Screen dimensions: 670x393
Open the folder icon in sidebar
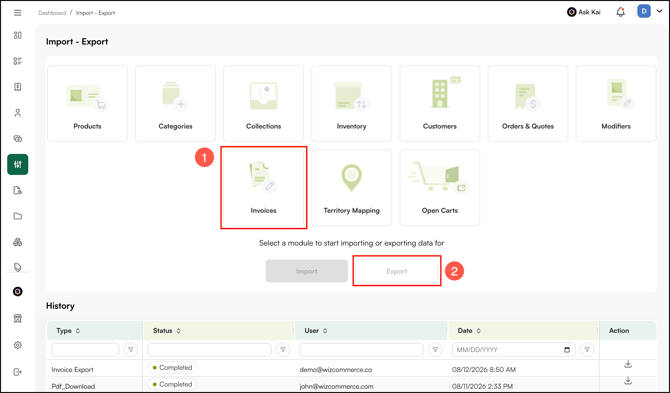pos(18,216)
